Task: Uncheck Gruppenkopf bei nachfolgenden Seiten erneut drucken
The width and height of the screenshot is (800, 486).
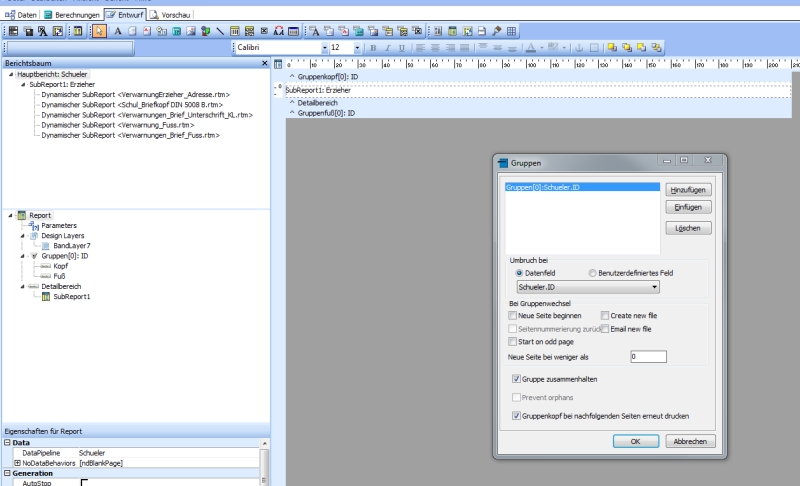Action: (x=516, y=416)
